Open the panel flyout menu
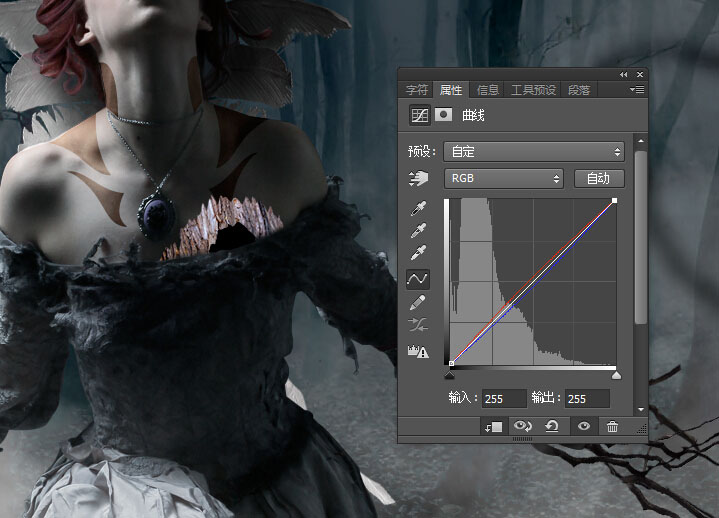719x518 pixels. coord(637,89)
